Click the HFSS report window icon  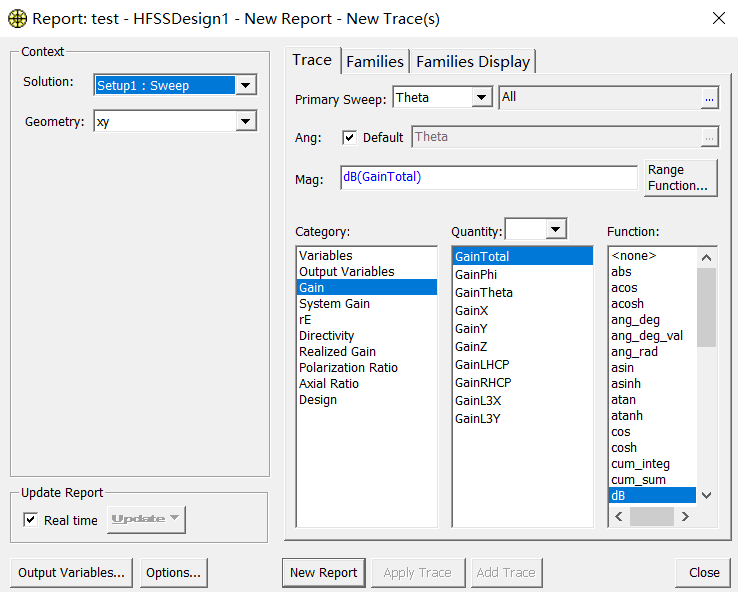tap(17, 19)
